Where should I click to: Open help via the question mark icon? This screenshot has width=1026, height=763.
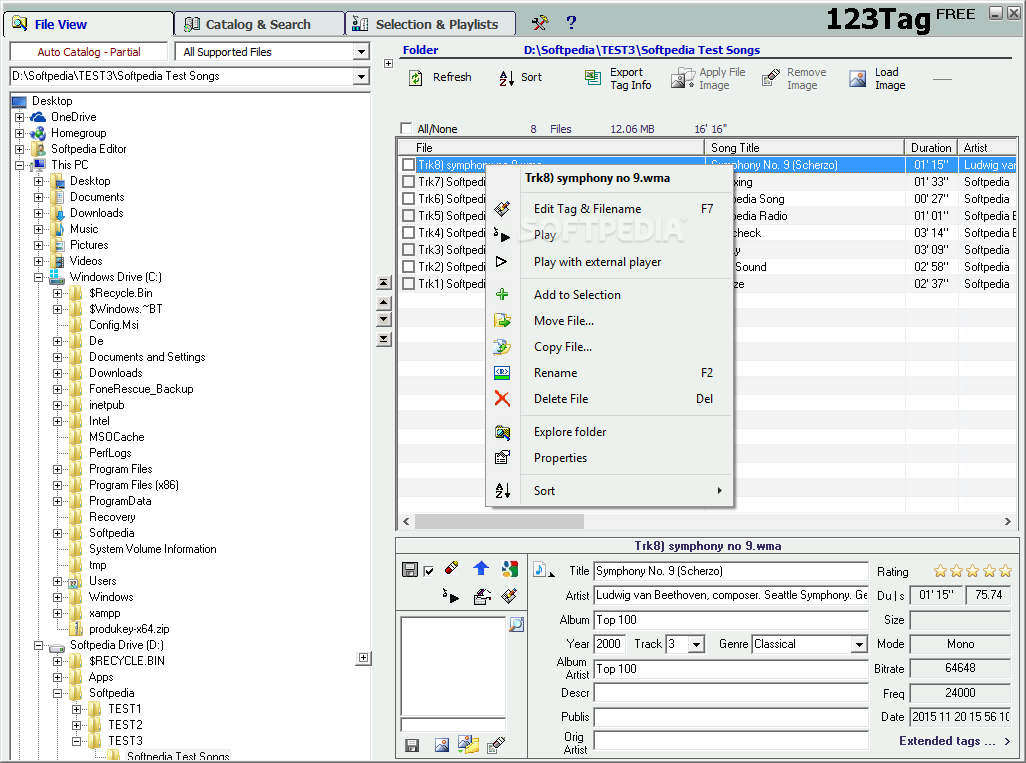tap(571, 23)
